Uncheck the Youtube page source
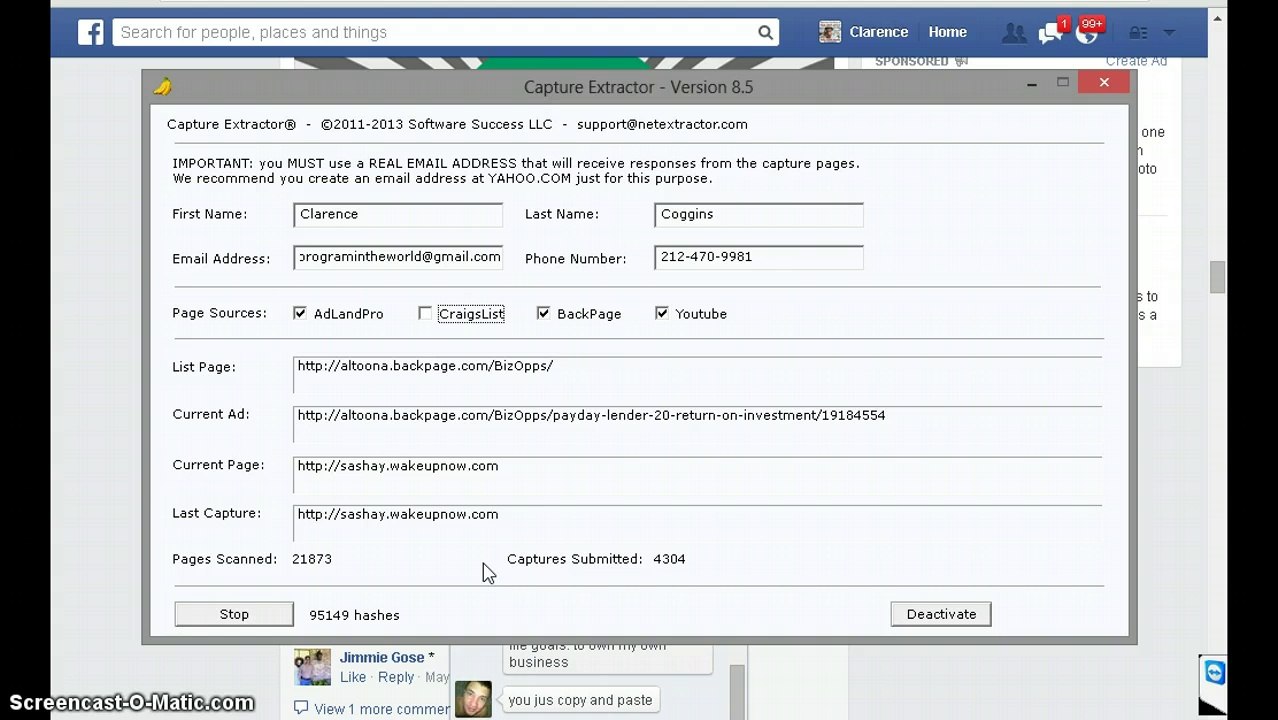 (661, 313)
